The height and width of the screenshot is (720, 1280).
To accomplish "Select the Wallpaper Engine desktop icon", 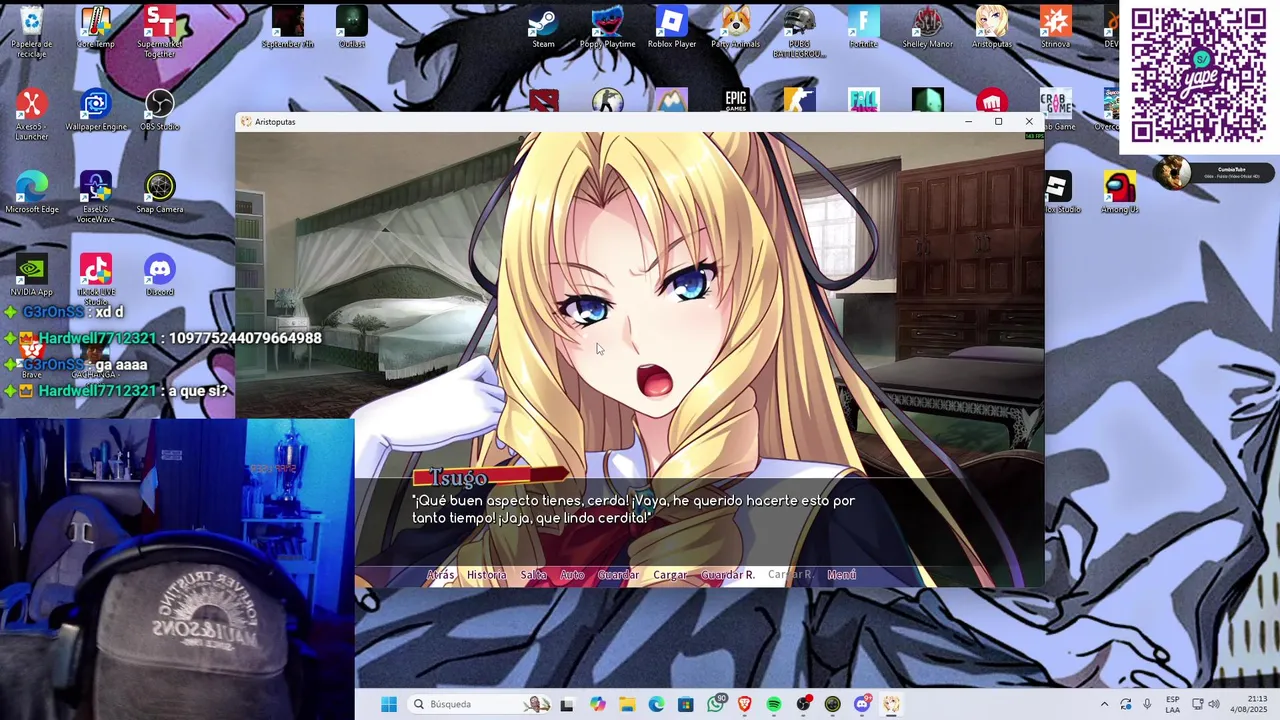I will click(x=95, y=110).
